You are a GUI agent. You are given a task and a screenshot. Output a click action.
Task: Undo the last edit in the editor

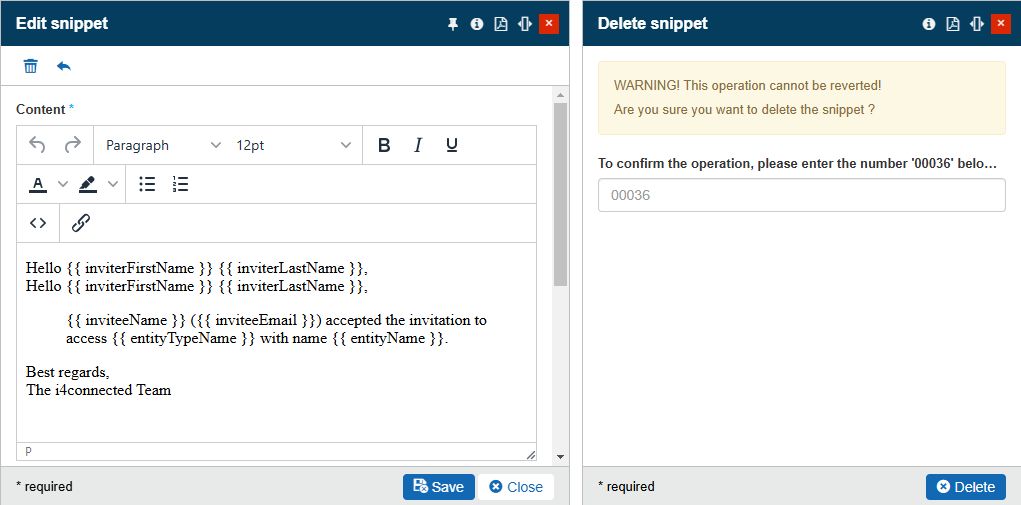pyautogui.click(x=37, y=145)
